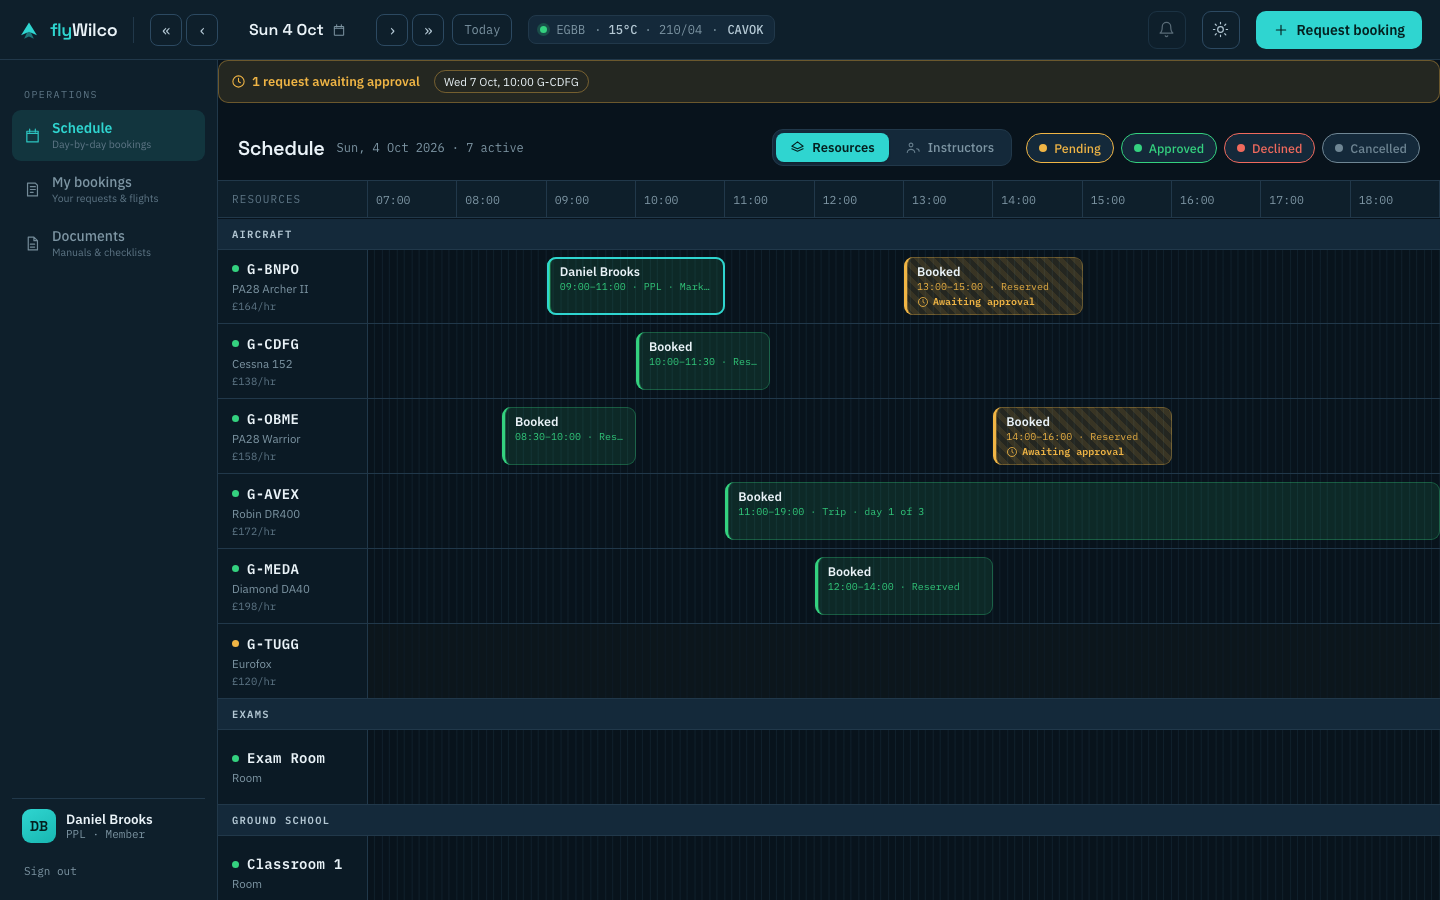Open Documents in sidebar
Image resolution: width=1440 pixels, height=900 pixels.
tap(108, 243)
